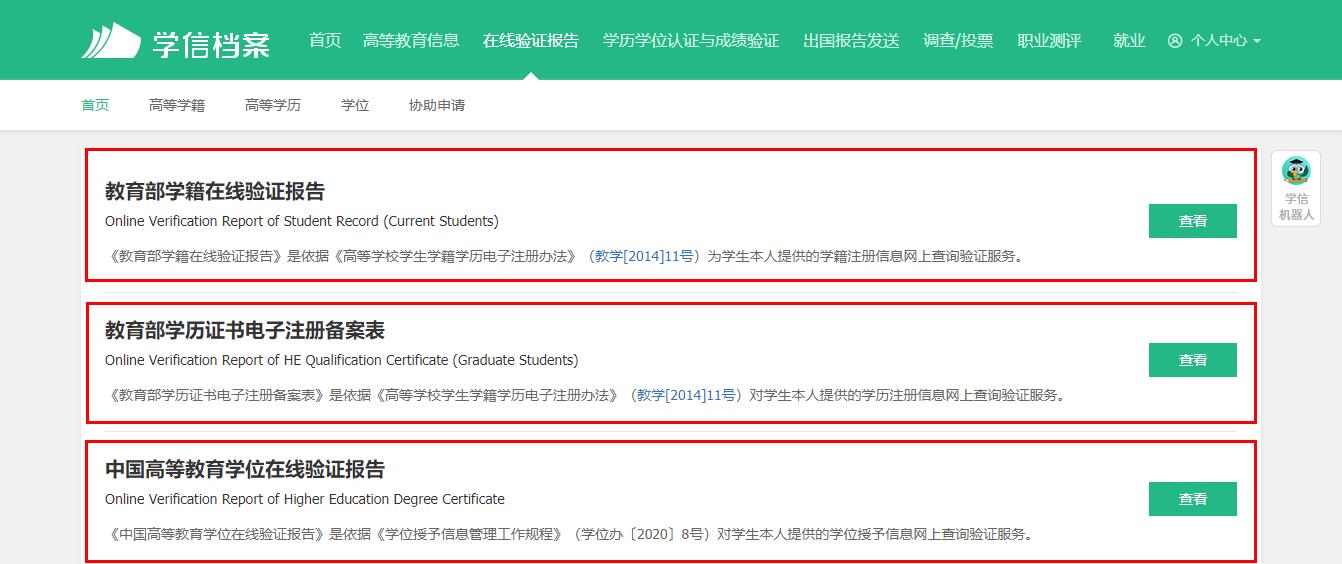Click 查看 for 教育部学历证书电子注册备案表

click(1192, 360)
